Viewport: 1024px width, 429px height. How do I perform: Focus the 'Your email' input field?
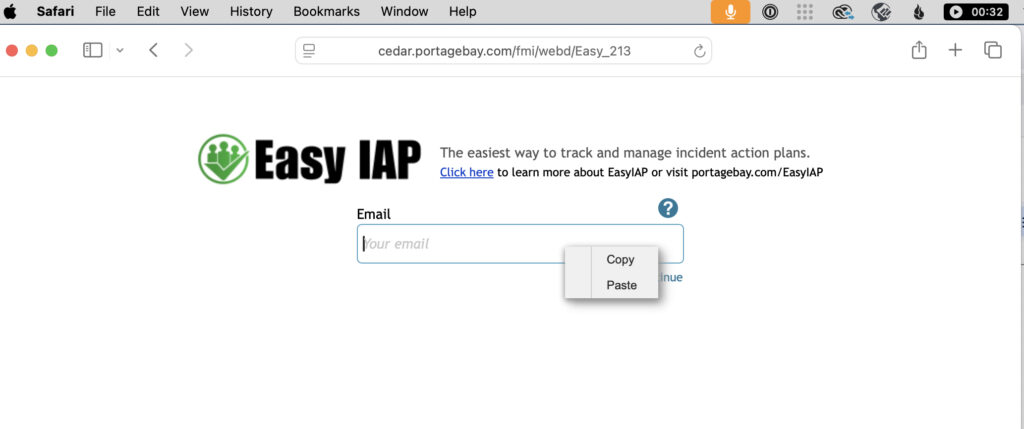point(520,244)
